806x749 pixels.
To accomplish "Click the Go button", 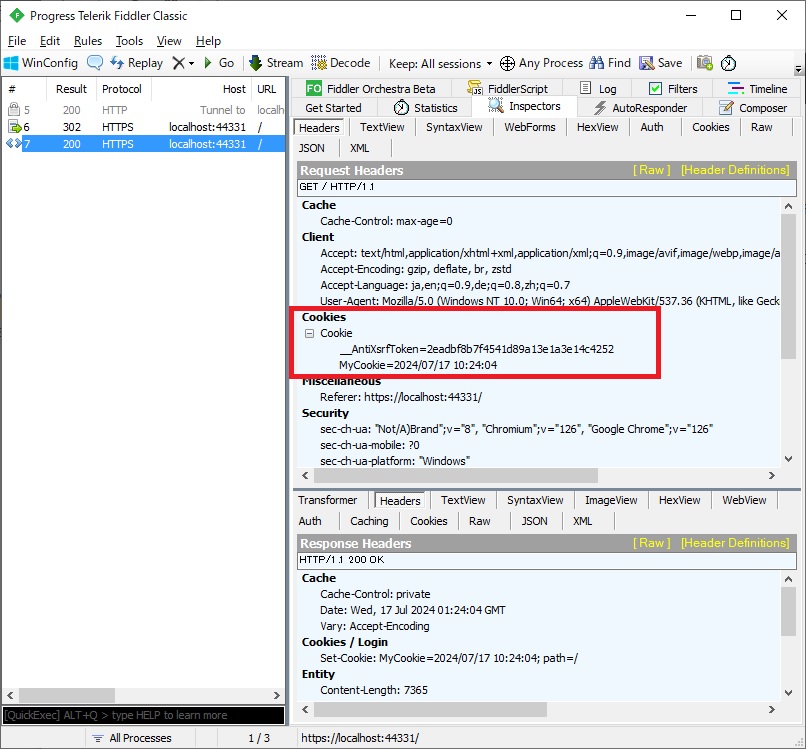I will [x=219, y=63].
